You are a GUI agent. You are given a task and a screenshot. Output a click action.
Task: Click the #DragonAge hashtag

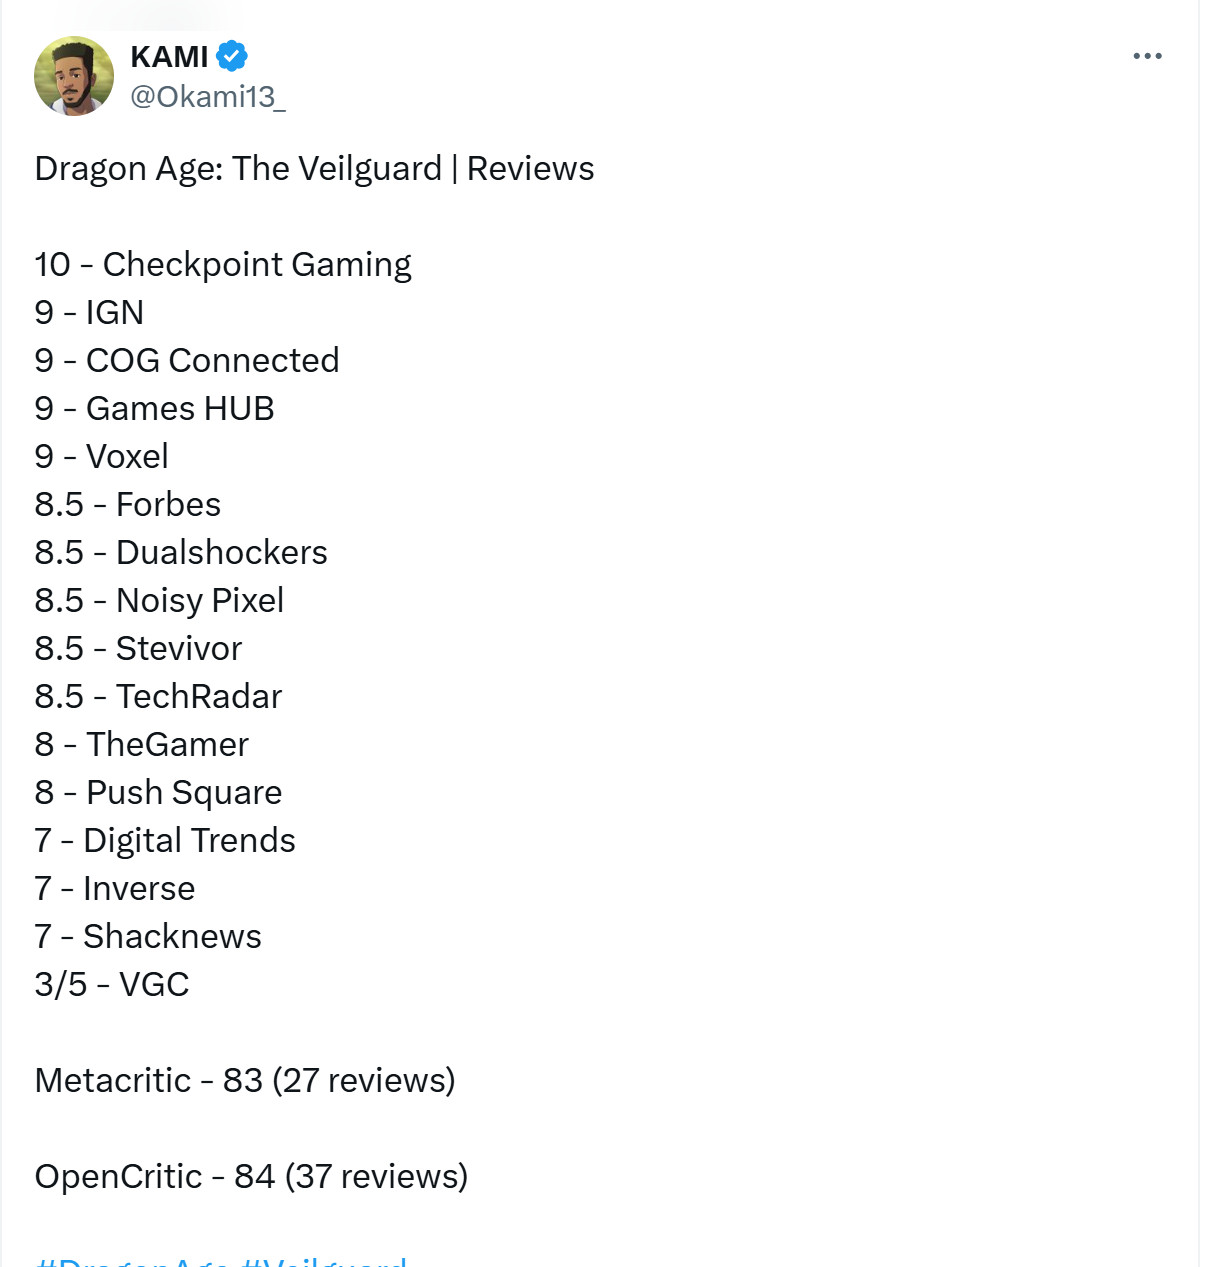(132, 1261)
